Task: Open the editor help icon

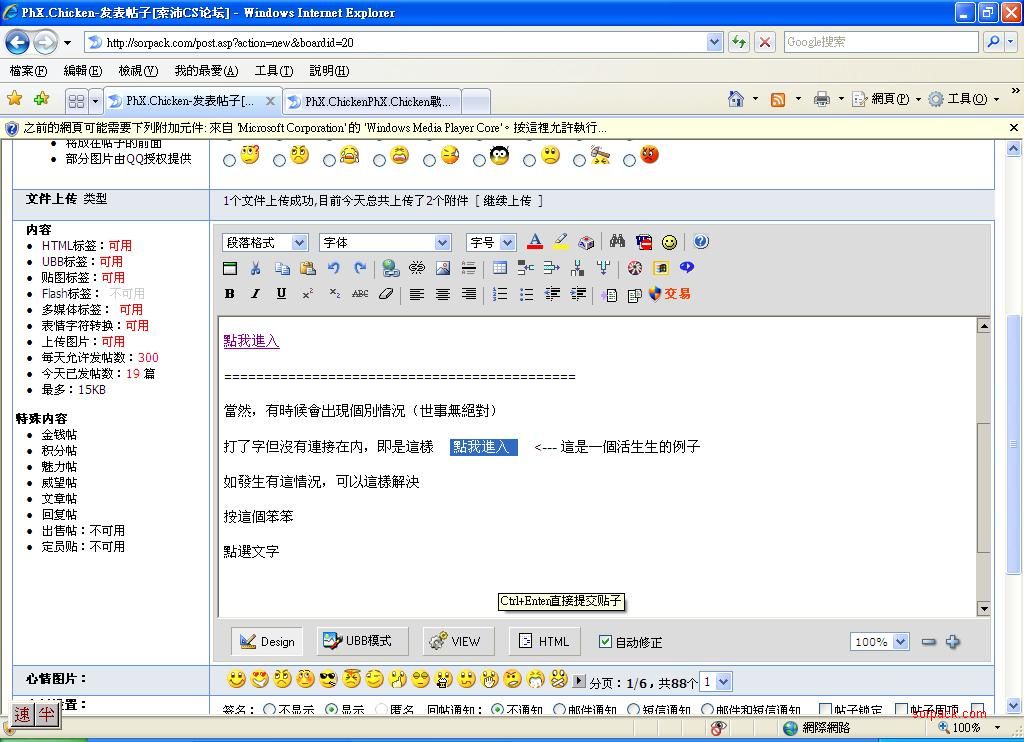Action: (701, 242)
